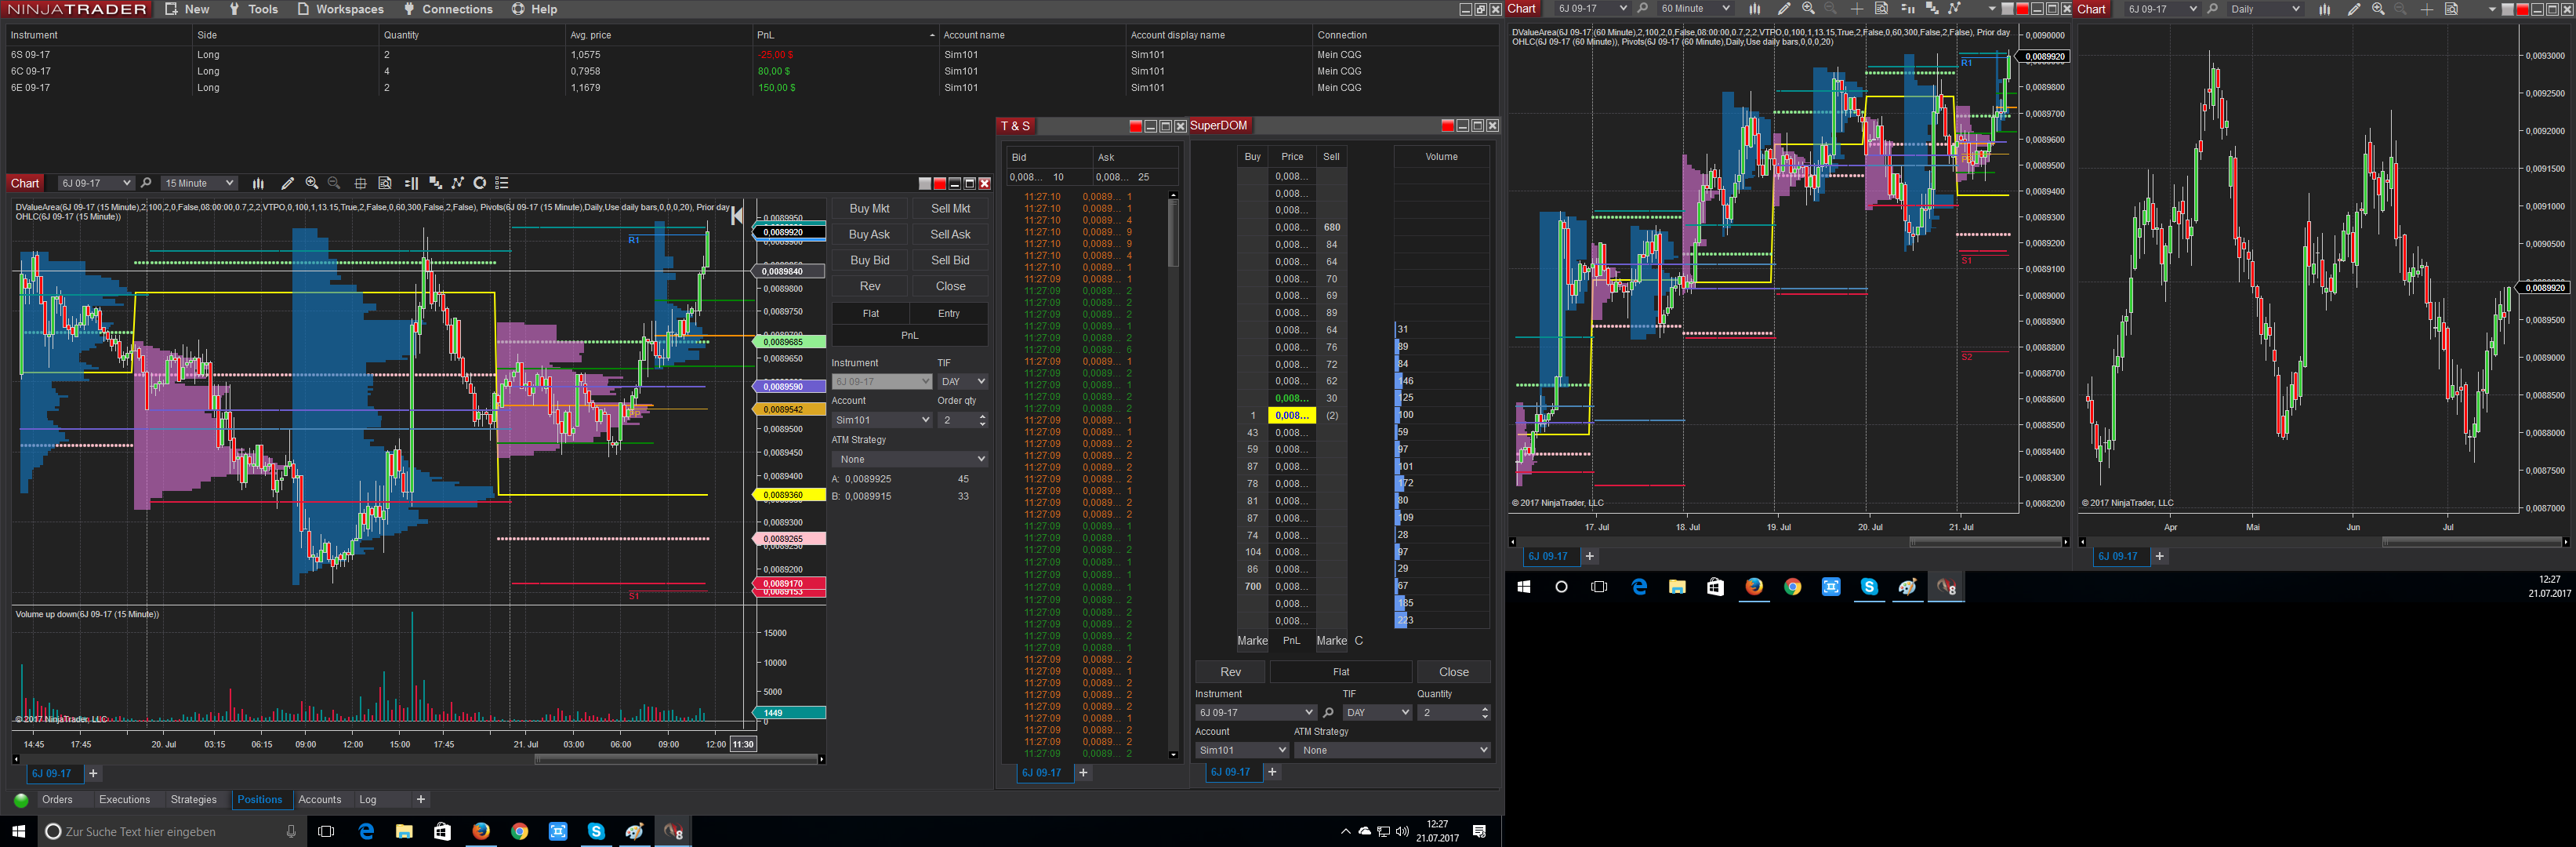2576x847 pixels.
Task: Toggle the crosshair cursor in the 15 Minute chart
Action: [x=360, y=183]
